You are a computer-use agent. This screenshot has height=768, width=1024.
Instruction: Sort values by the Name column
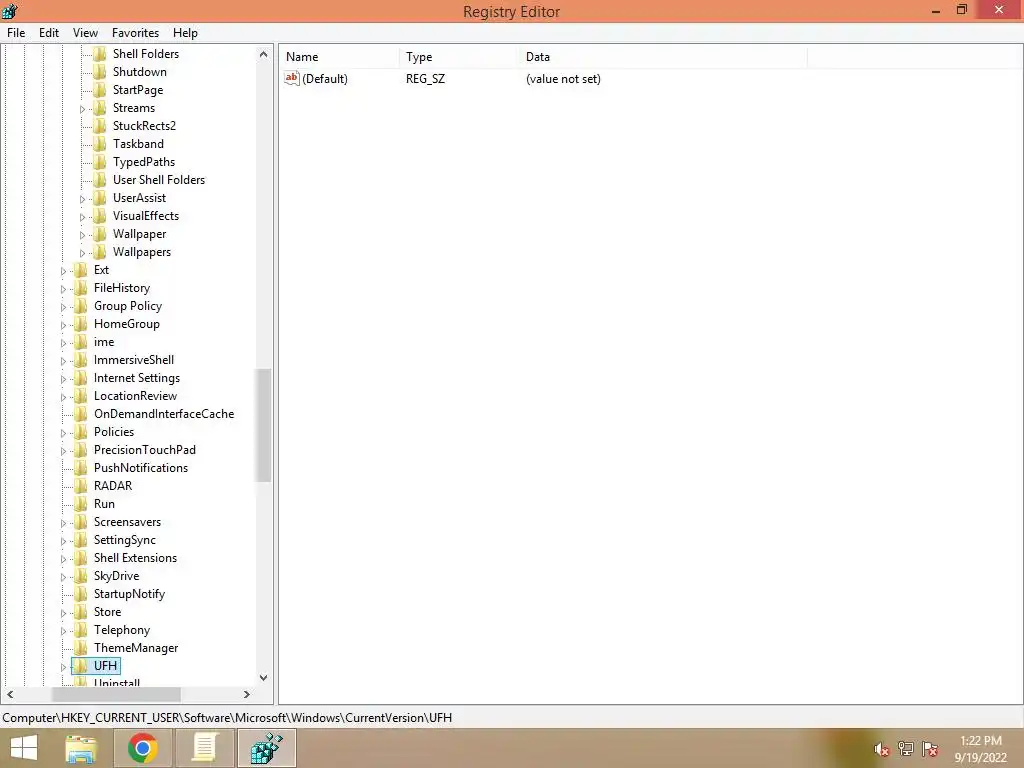coord(339,57)
